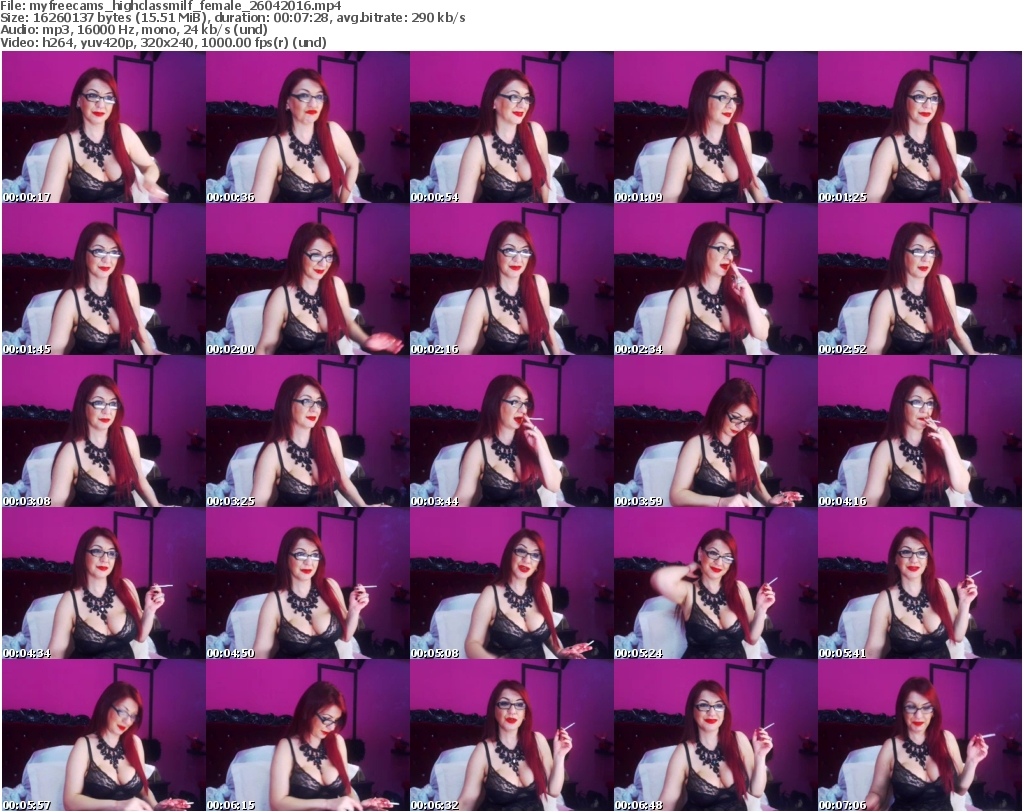Image resolution: width=1024 pixels, height=811 pixels.
Task: Select the frame at 00:04:50
Action: tap(308, 583)
